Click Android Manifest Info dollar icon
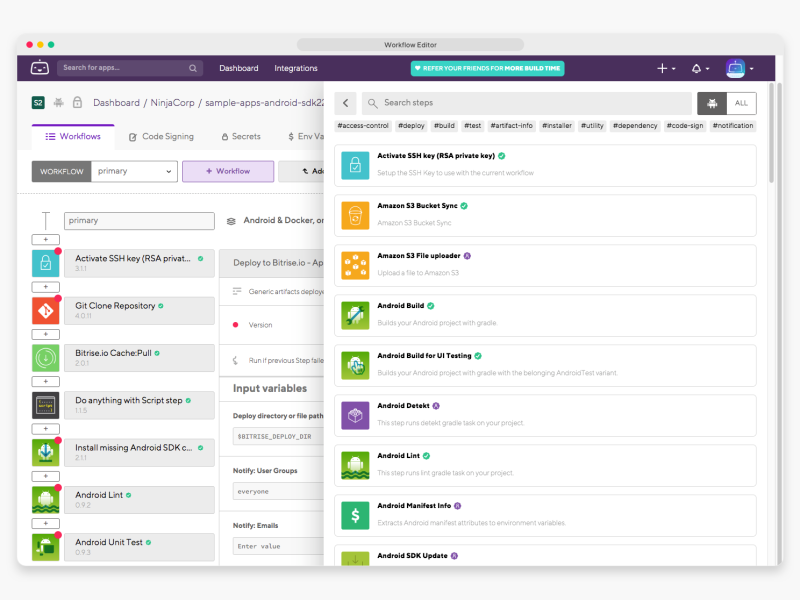 [x=355, y=515]
